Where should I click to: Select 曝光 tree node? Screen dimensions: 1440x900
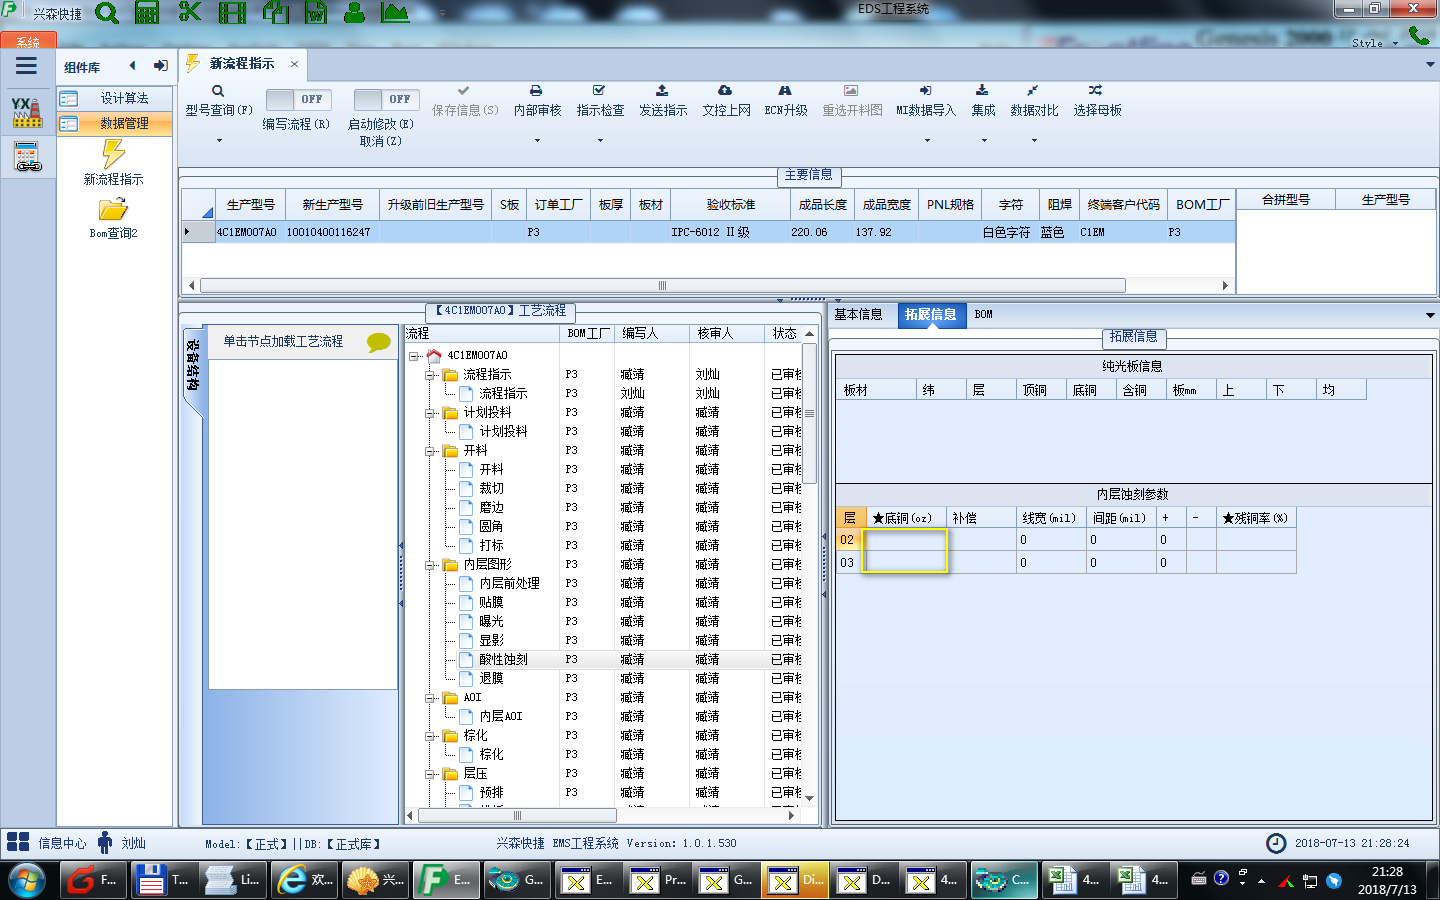[x=491, y=621]
